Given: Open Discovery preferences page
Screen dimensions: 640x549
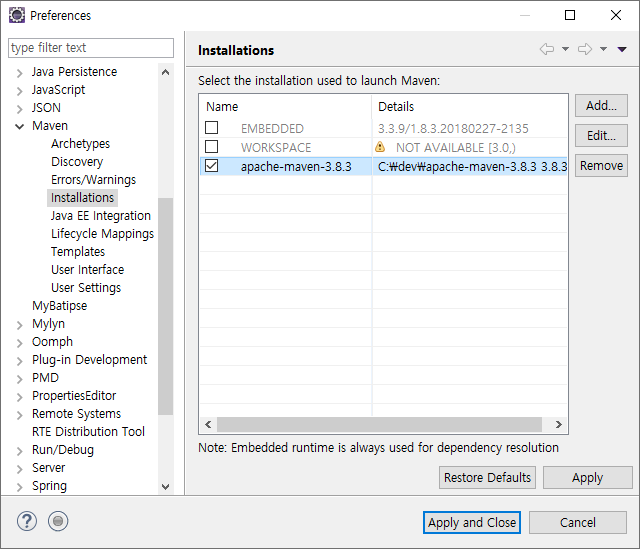Looking at the screenshot, I should [x=77, y=162].
